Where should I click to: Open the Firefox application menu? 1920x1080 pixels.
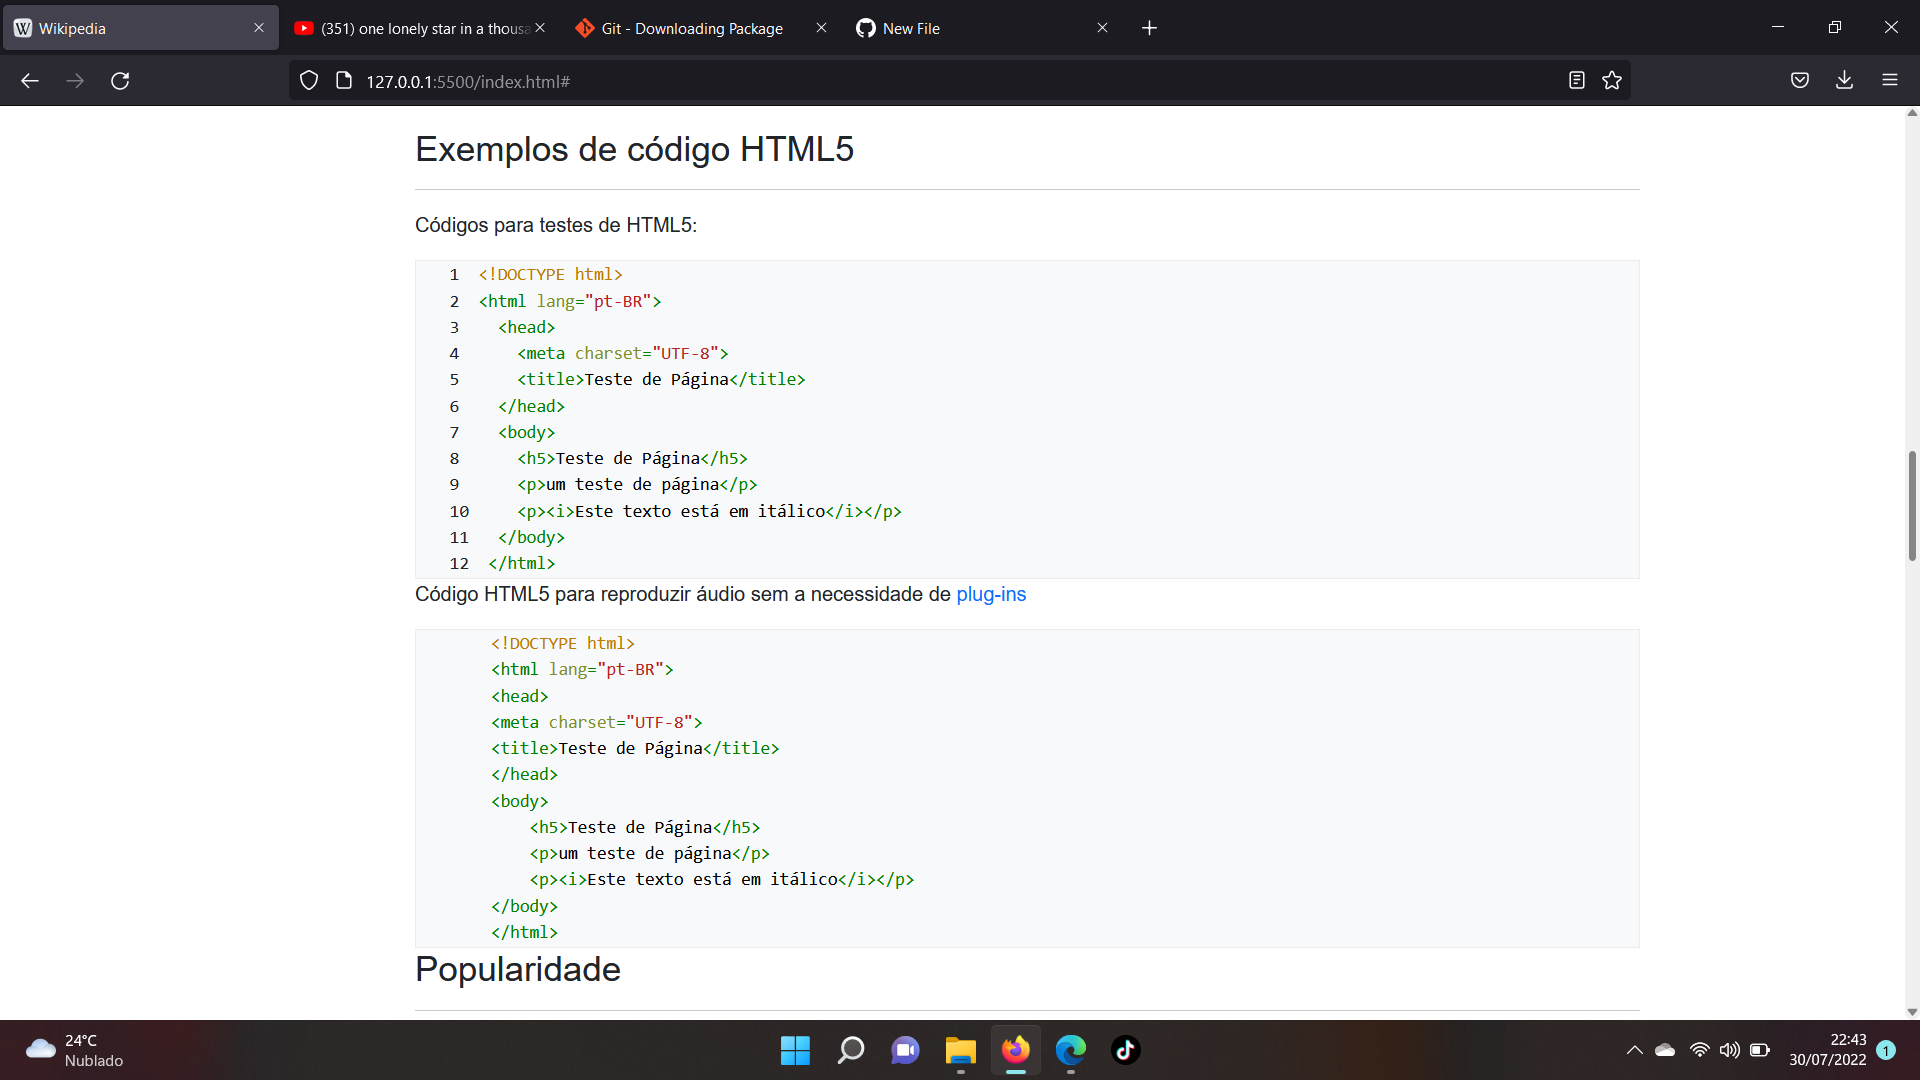[x=1891, y=80]
